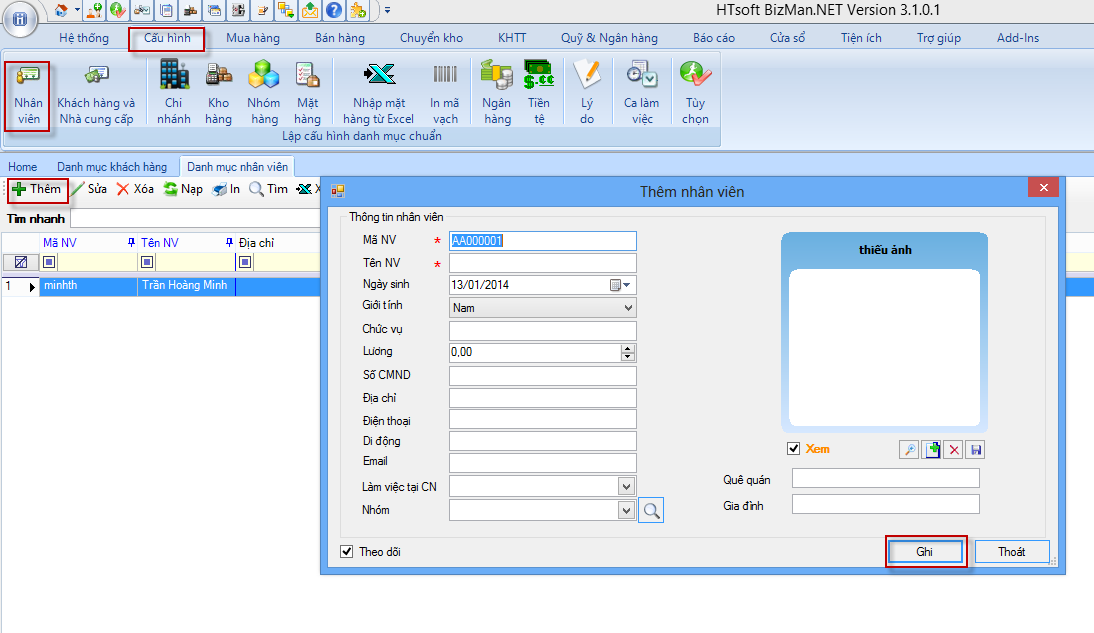Open the Ngày sinh date picker
1094x633 pixels.
(625, 284)
